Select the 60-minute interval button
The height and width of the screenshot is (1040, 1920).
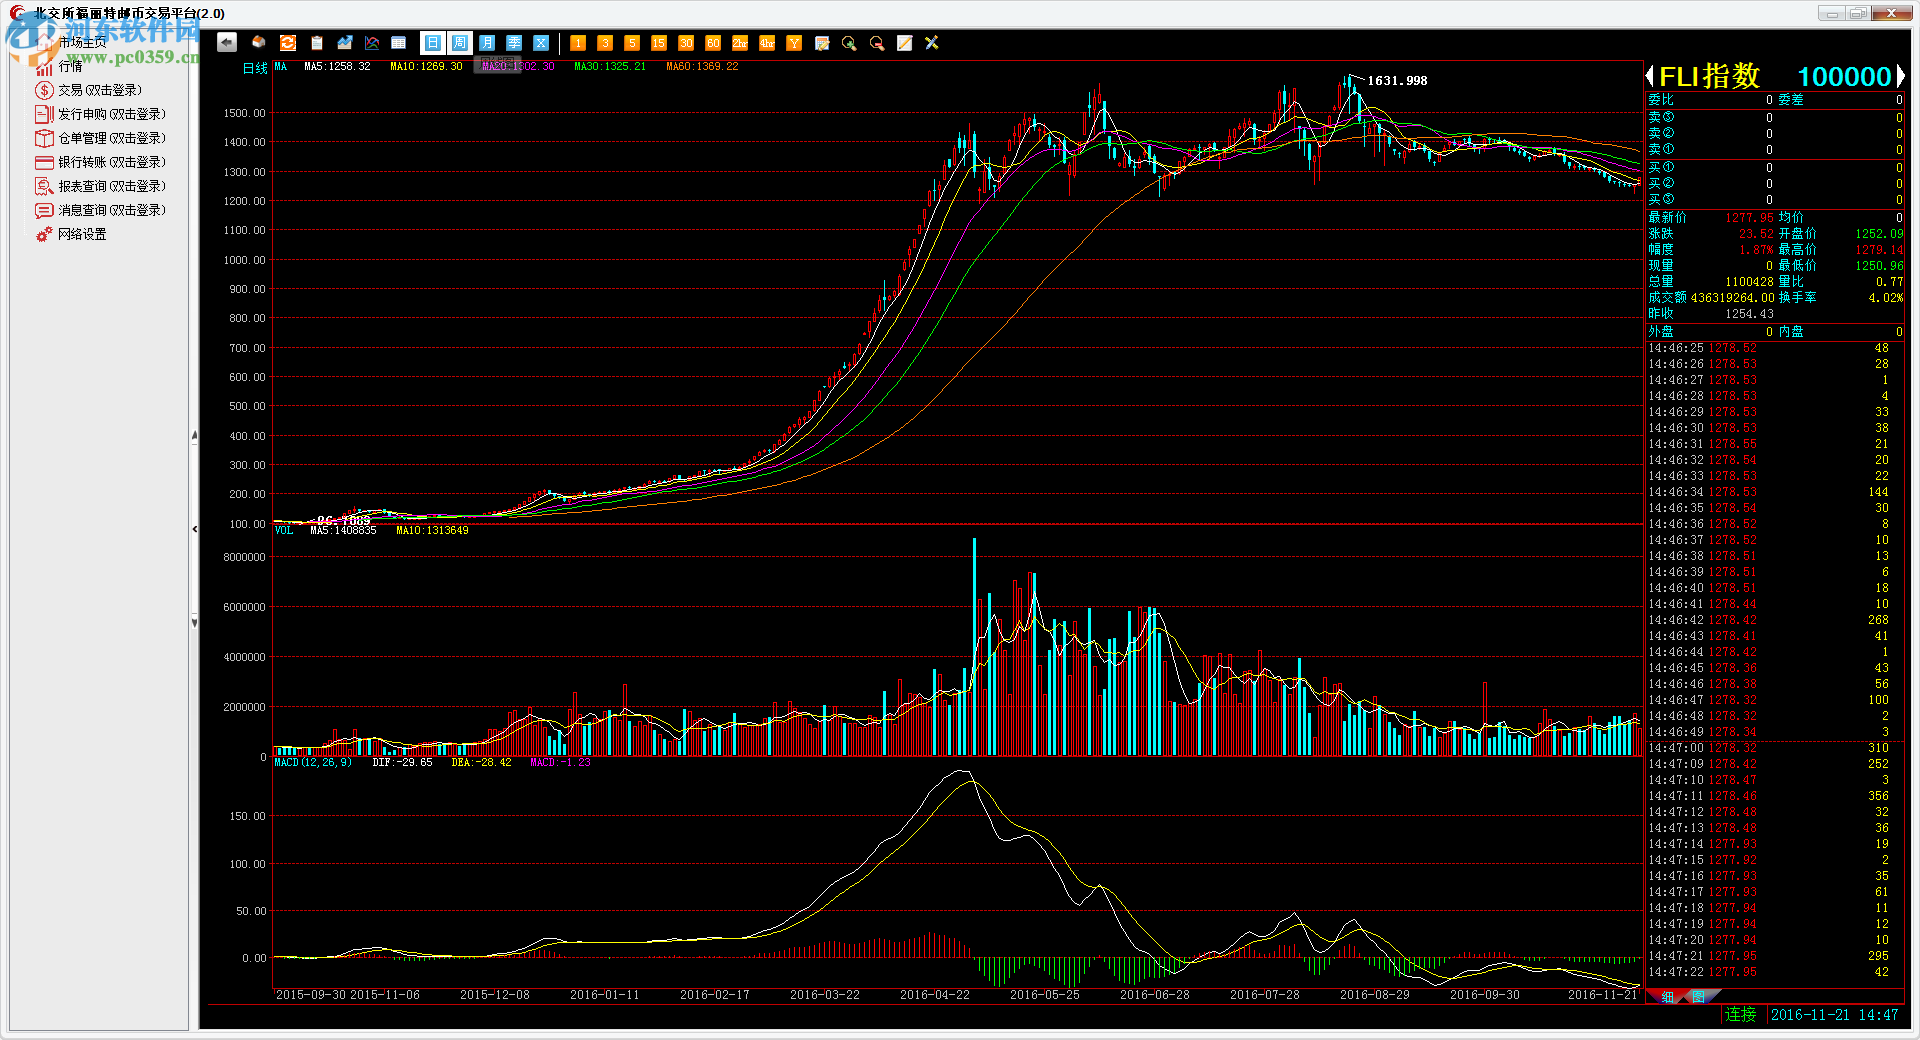pos(713,43)
